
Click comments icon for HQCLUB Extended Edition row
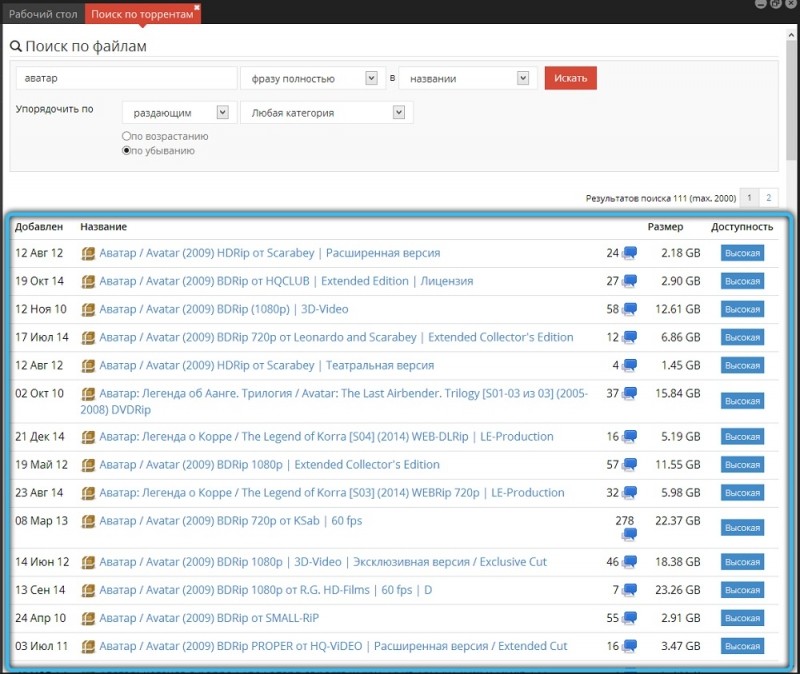click(630, 281)
